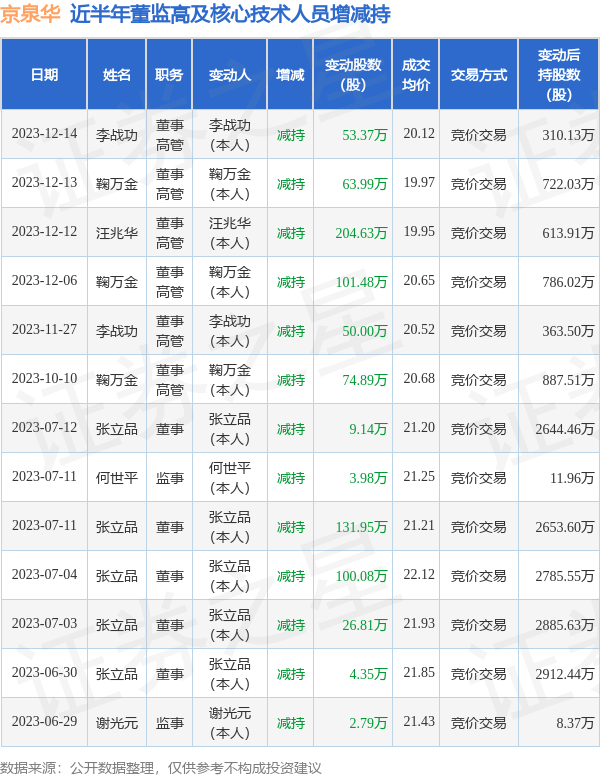600x777 pixels.
Task: Click the holdings value 887.51万
Action: point(568,380)
